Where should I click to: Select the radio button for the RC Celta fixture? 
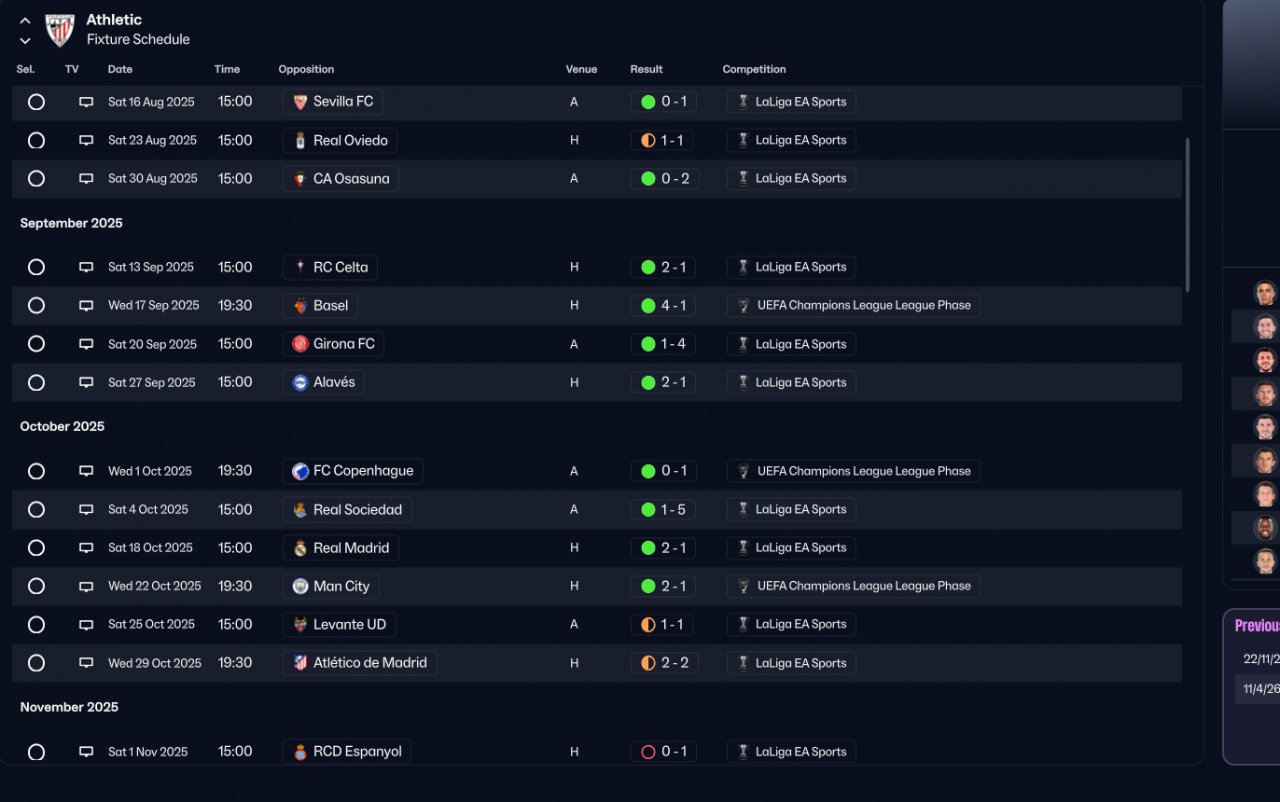(36, 267)
